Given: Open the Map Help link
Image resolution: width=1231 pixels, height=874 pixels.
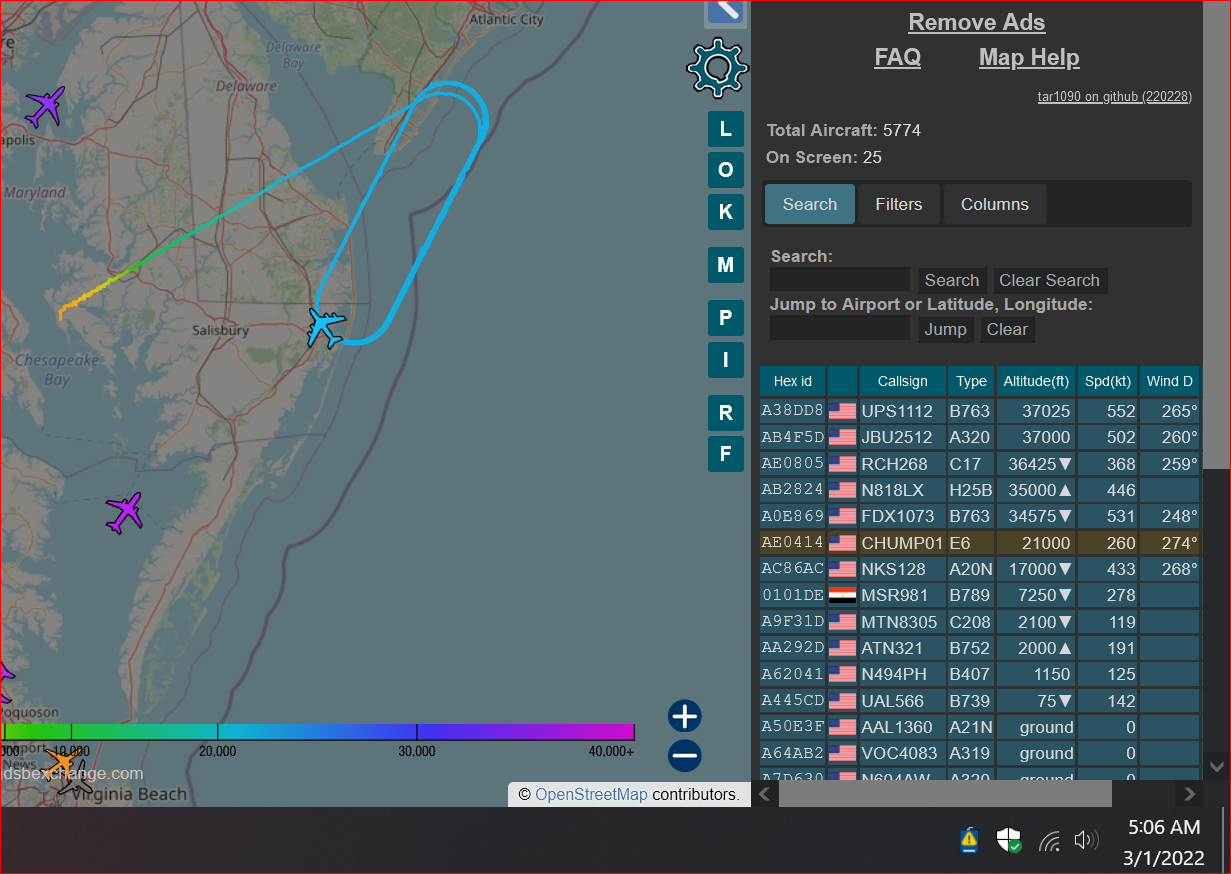Looking at the screenshot, I should [x=1029, y=57].
